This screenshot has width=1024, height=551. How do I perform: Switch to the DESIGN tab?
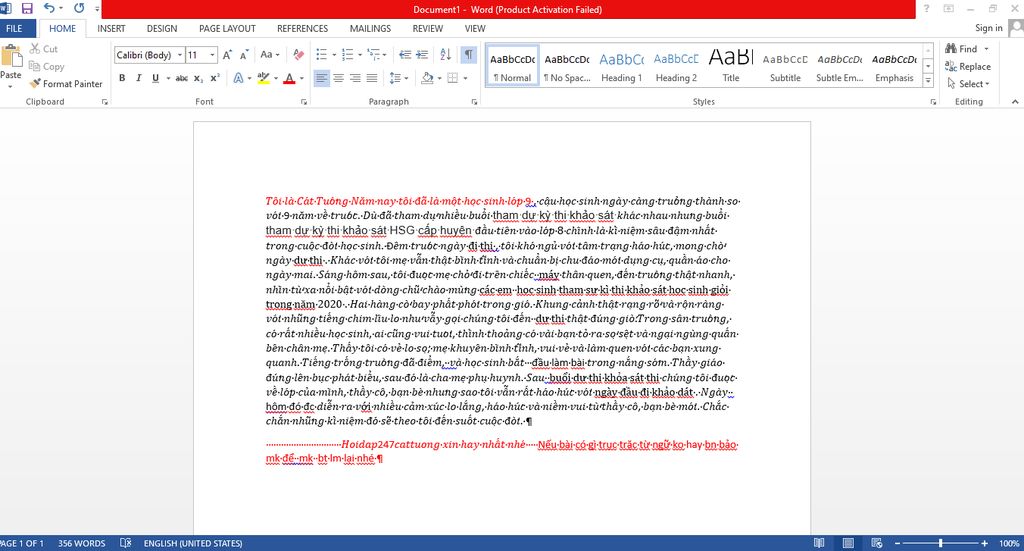pyautogui.click(x=162, y=29)
